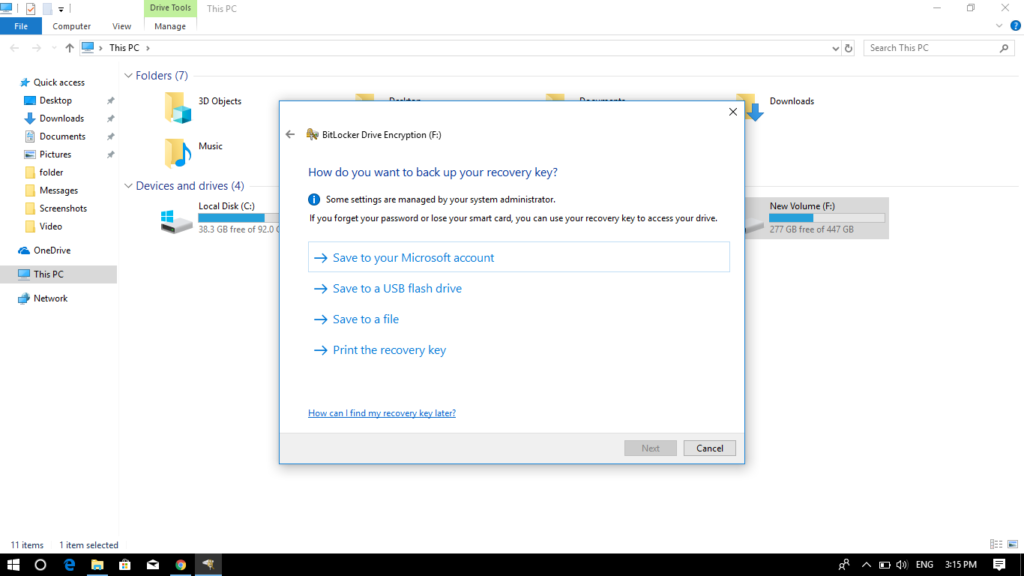Show hidden system tray icons
The height and width of the screenshot is (576, 1024).
[866, 565]
